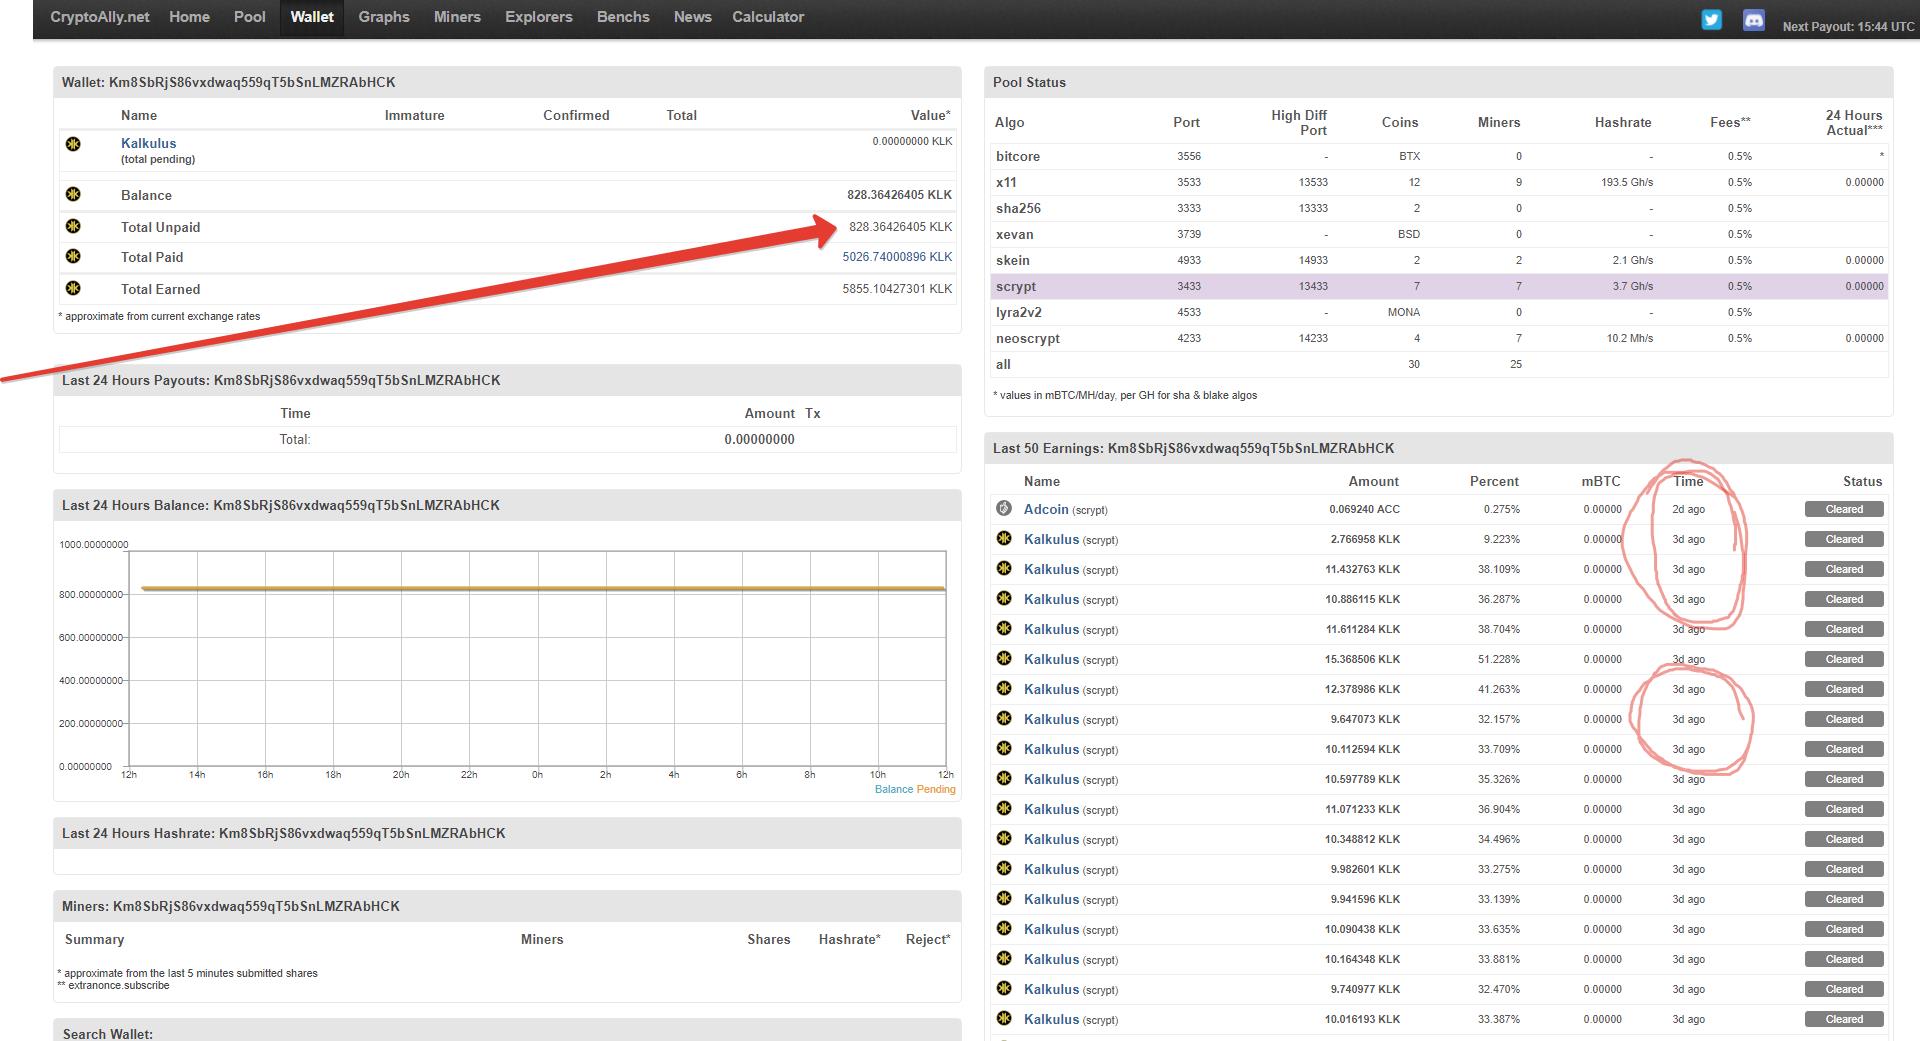Image resolution: width=1920 pixels, height=1041 pixels.
Task: Click the Cleared status for 11.432763 KLK
Action: click(1844, 569)
